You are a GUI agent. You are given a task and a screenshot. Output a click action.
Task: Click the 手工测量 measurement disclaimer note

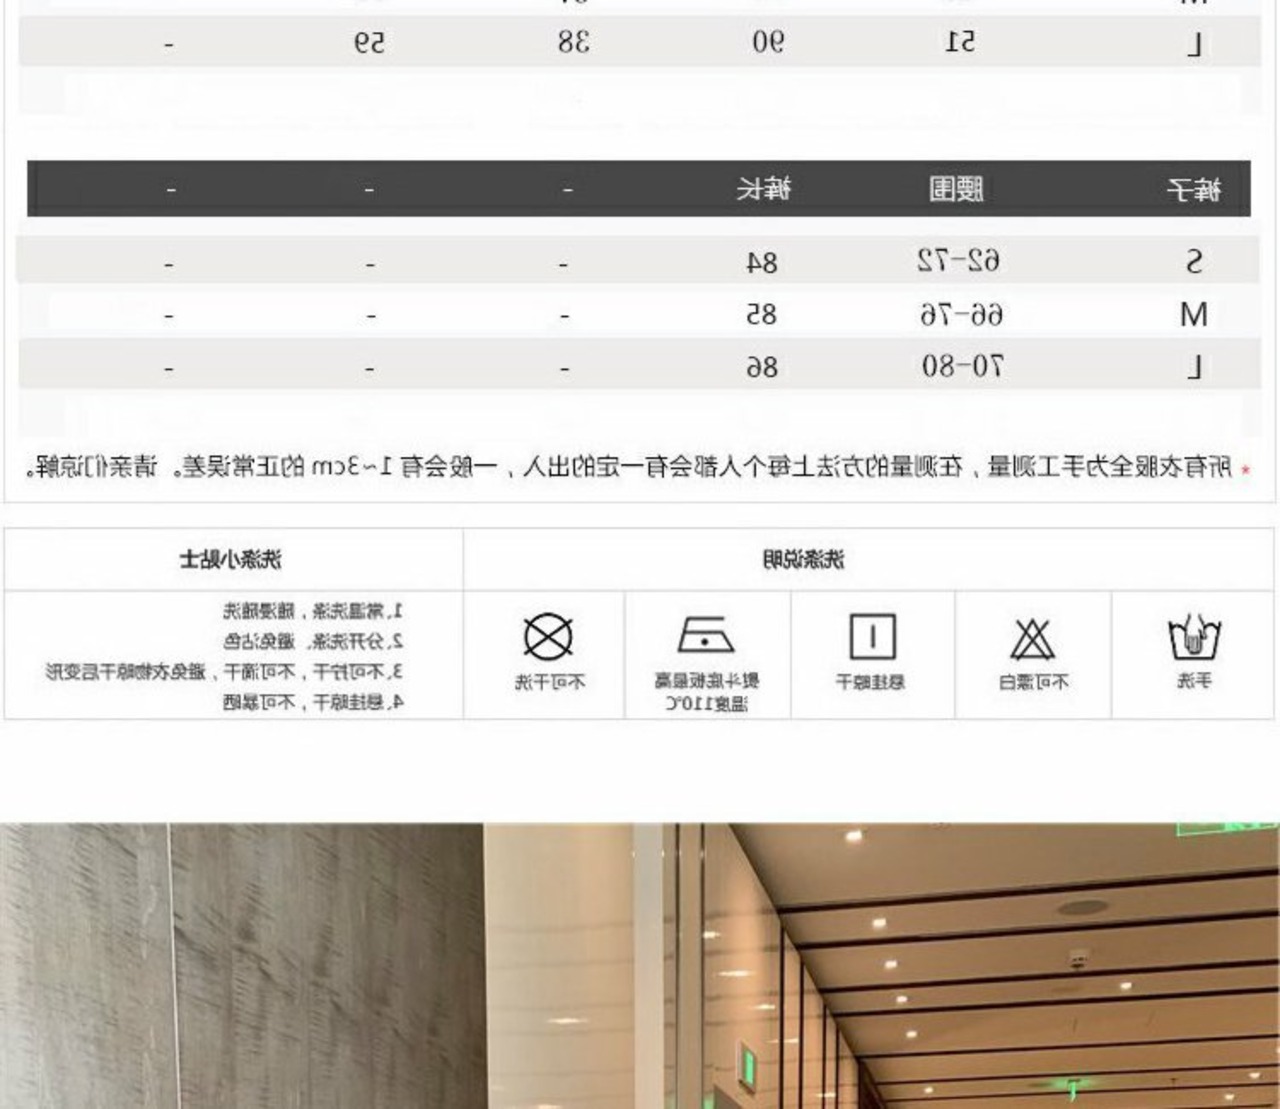[x=636, y=467]
